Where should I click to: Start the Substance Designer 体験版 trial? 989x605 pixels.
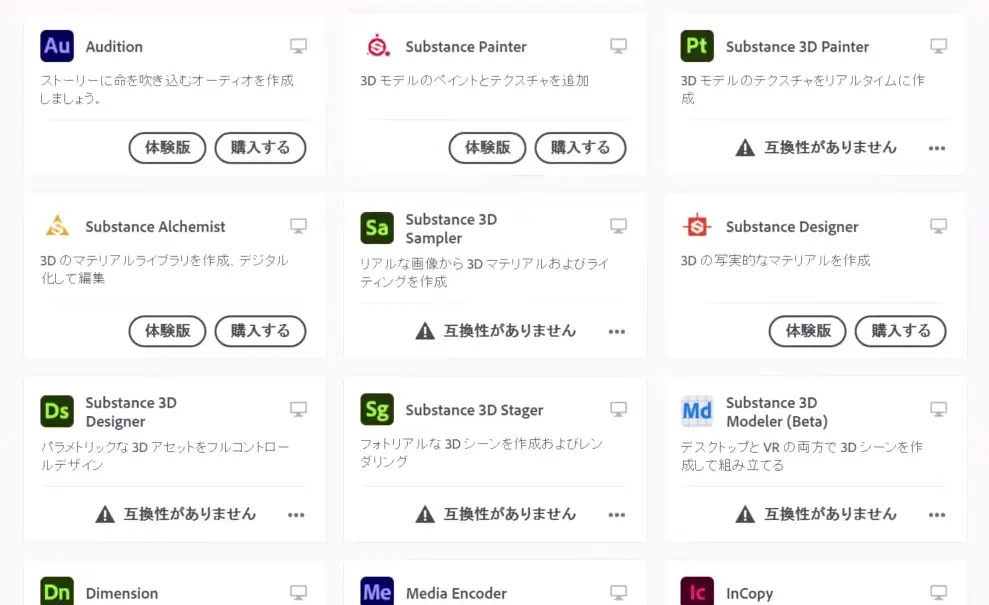tap(807, 331)
